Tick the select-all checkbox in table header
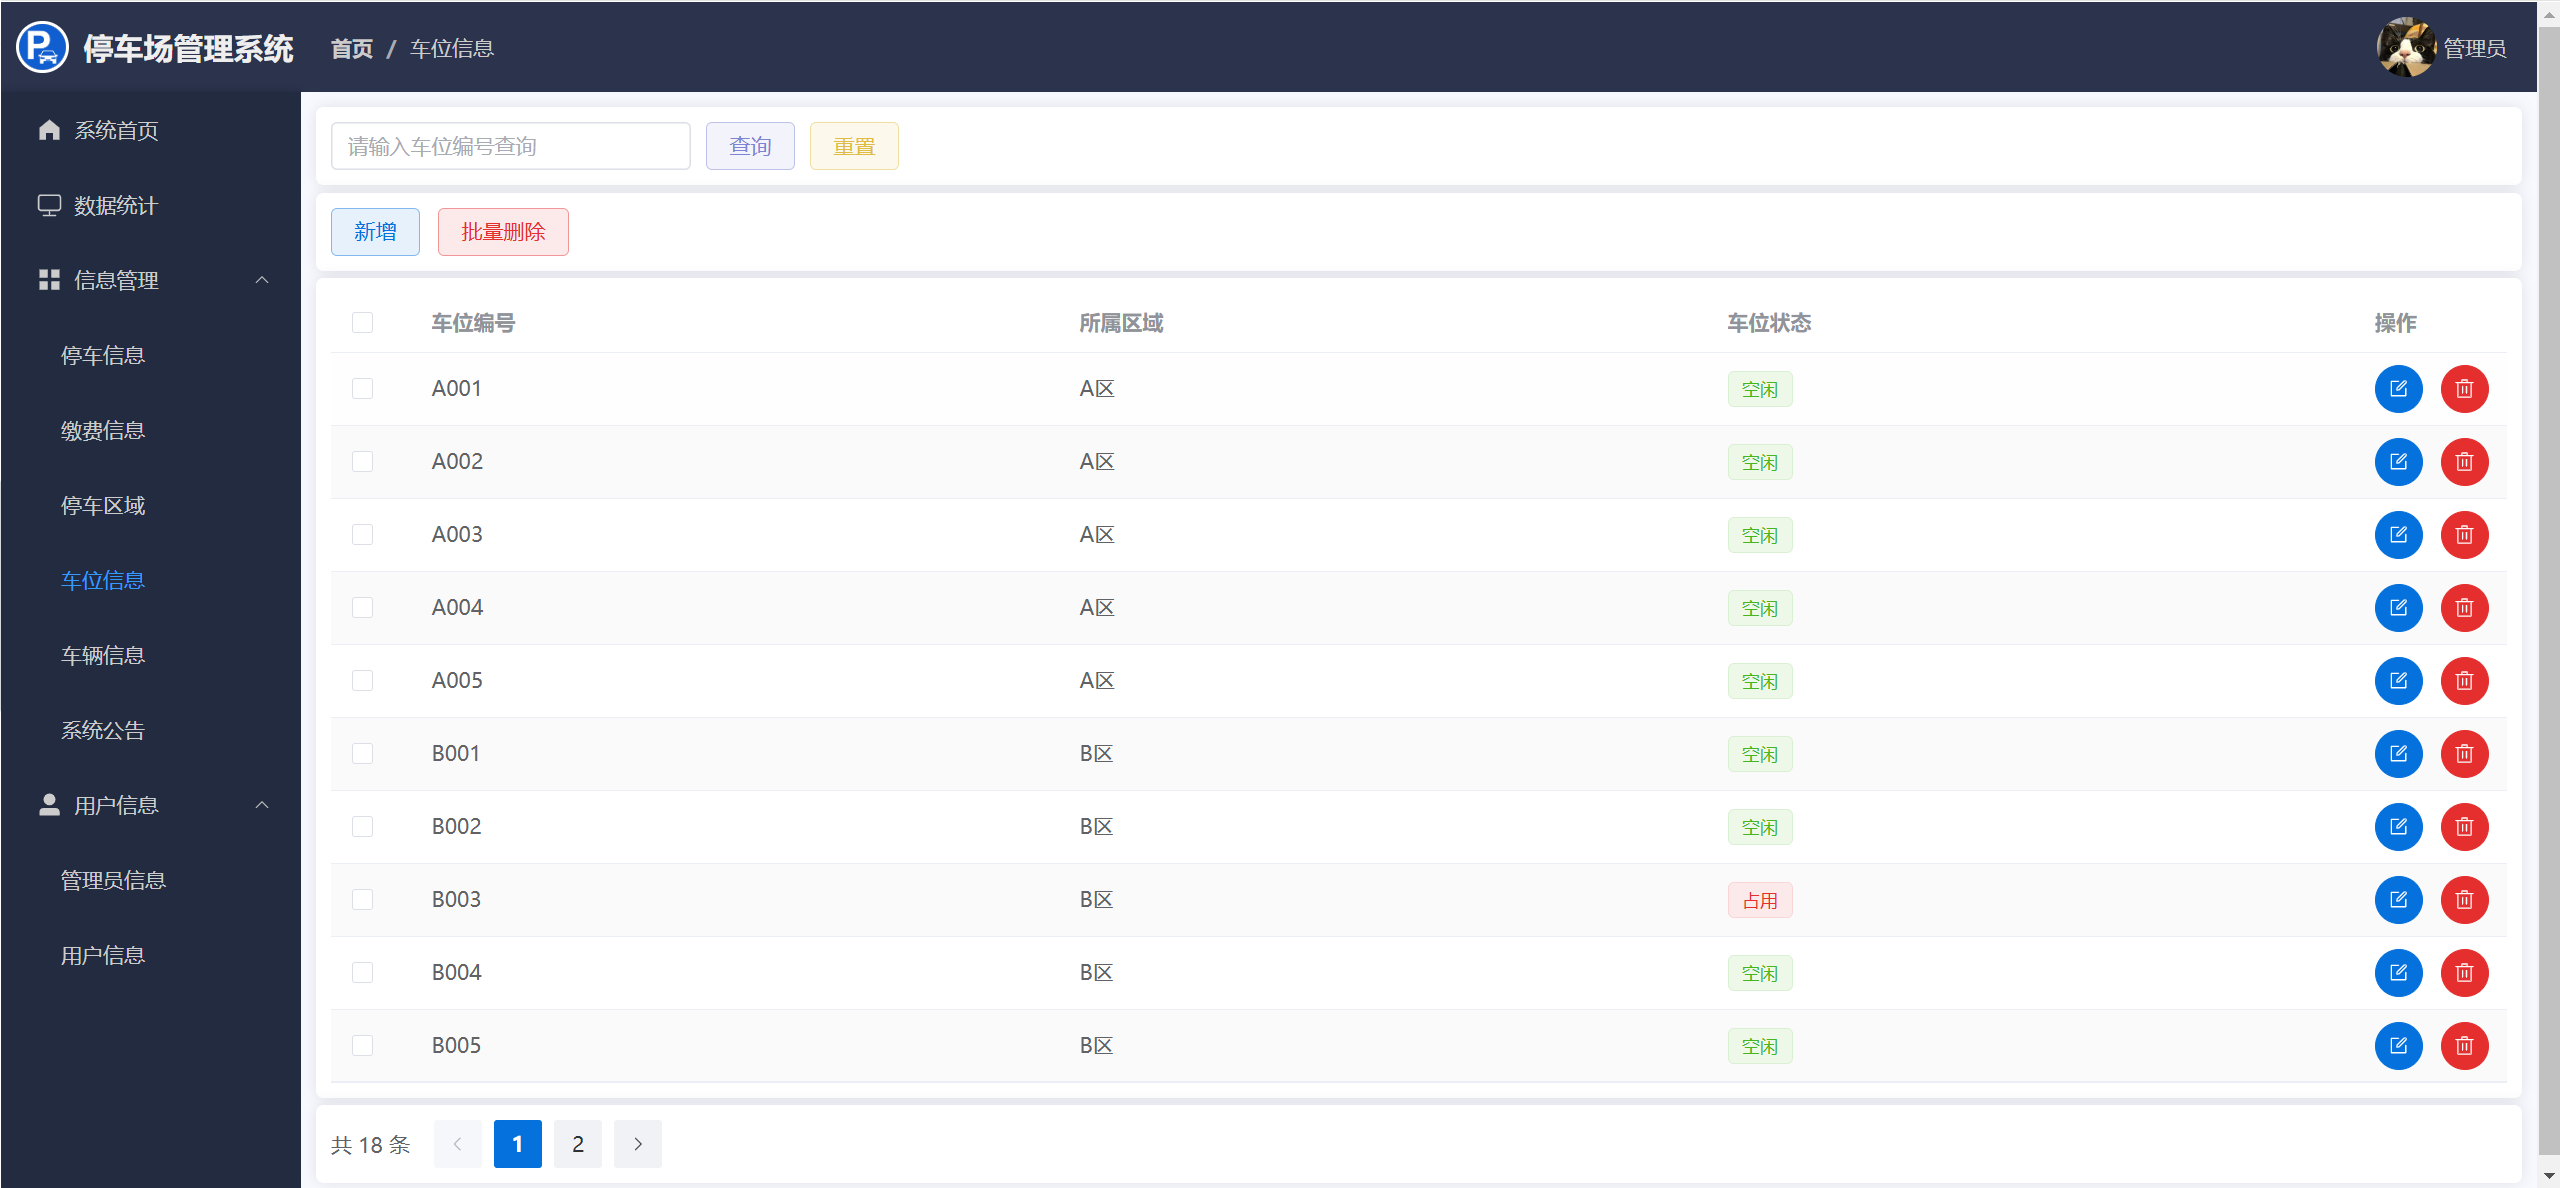This screenshot has height=1188, width=2560. pos(362,323)
